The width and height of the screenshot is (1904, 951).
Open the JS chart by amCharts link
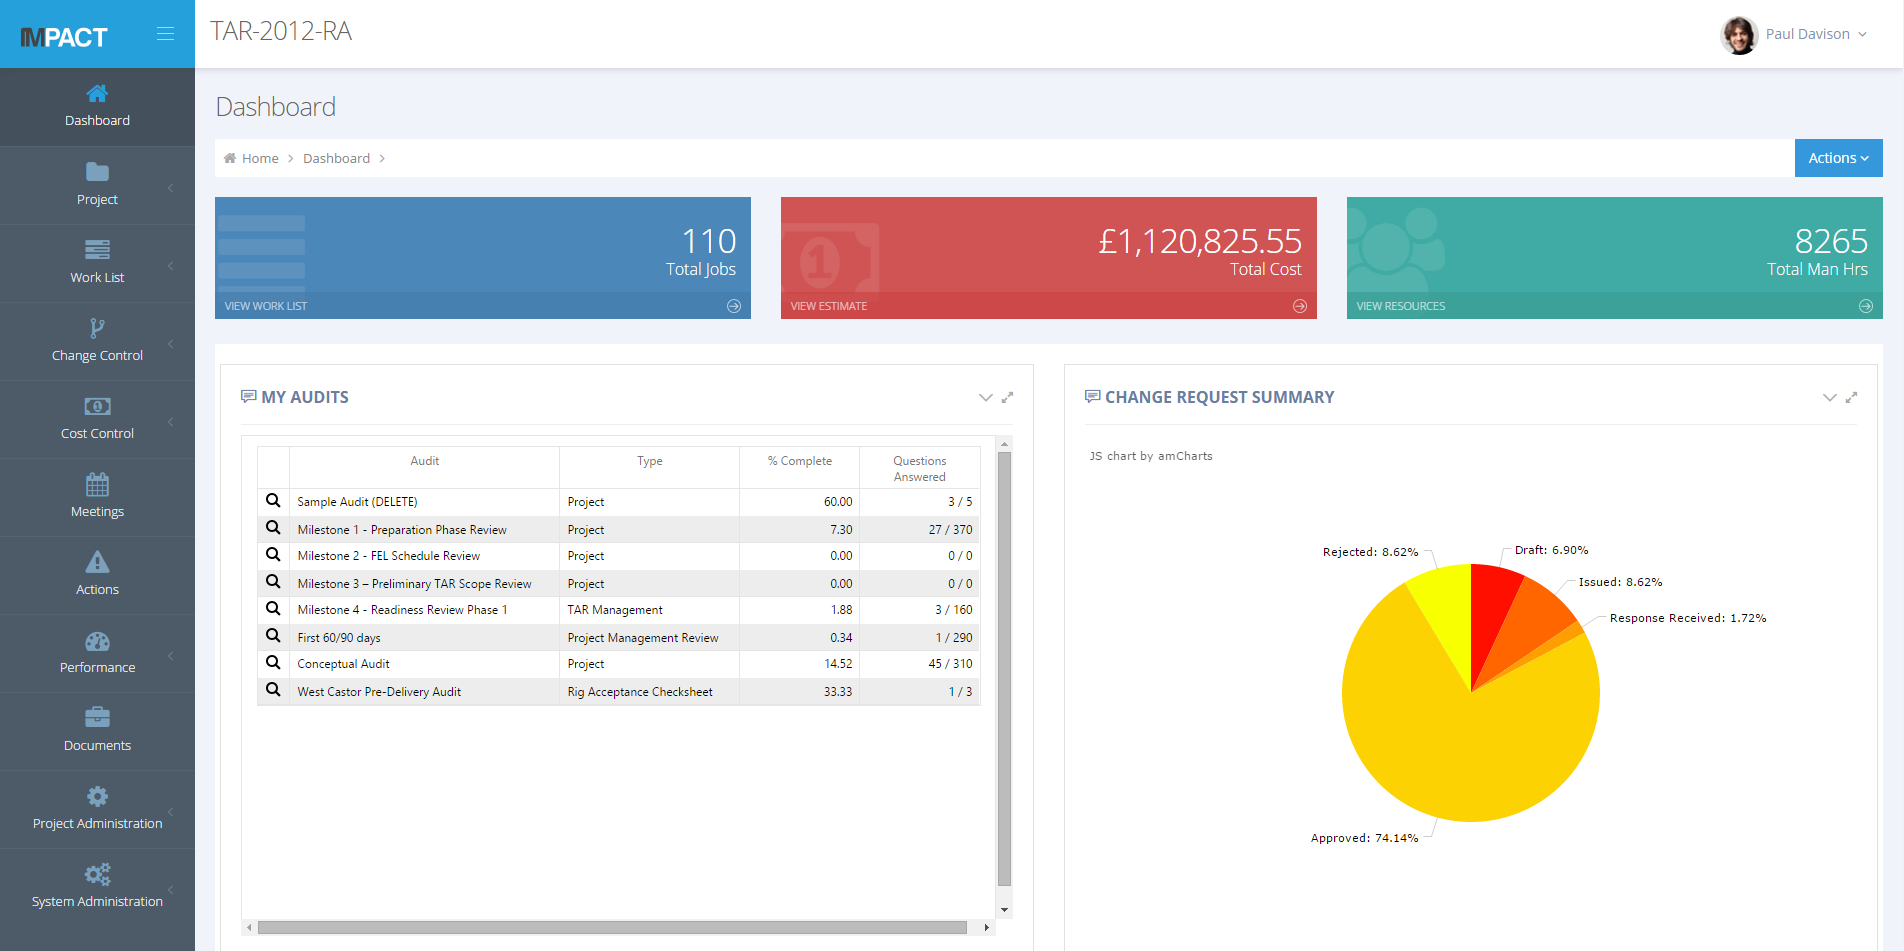coord(1151,456)
